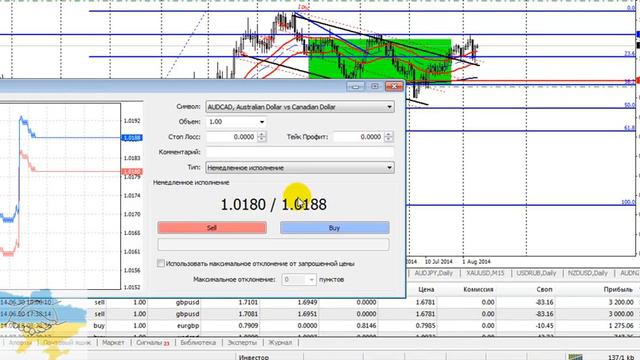Select the gbpusd sell row at 1.7081
The height and width of the screenshot is (360, 640).
pyautogui.click(x=320, y=314)
